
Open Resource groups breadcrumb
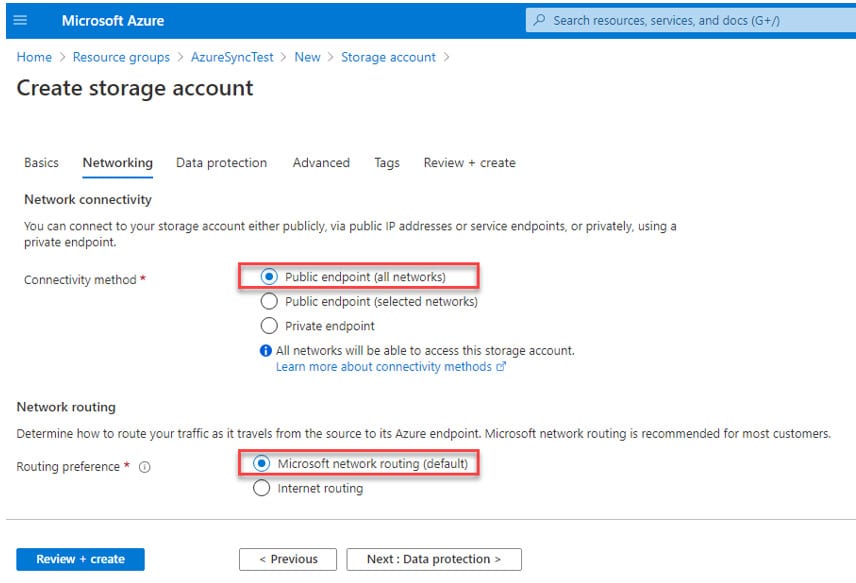tap(121, 57)
